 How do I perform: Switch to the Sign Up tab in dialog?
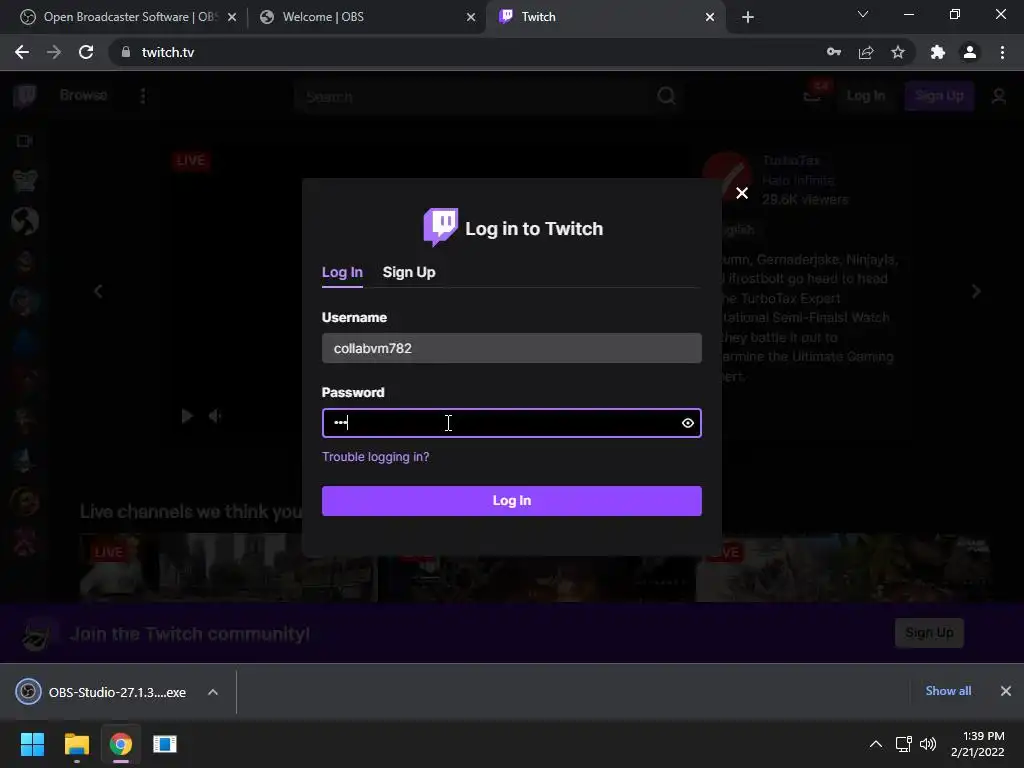click(x=409, y=272)
